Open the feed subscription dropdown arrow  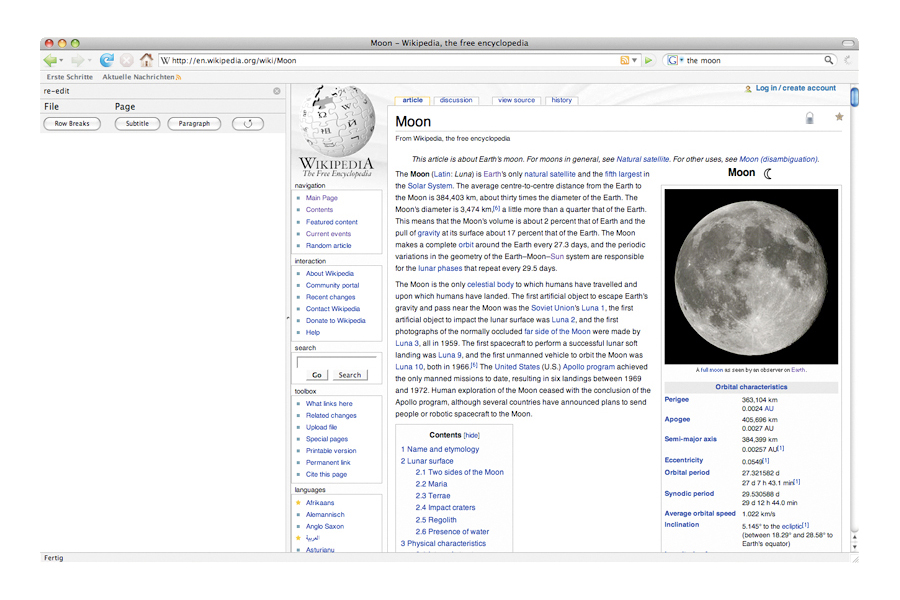[x=636, y=60]
